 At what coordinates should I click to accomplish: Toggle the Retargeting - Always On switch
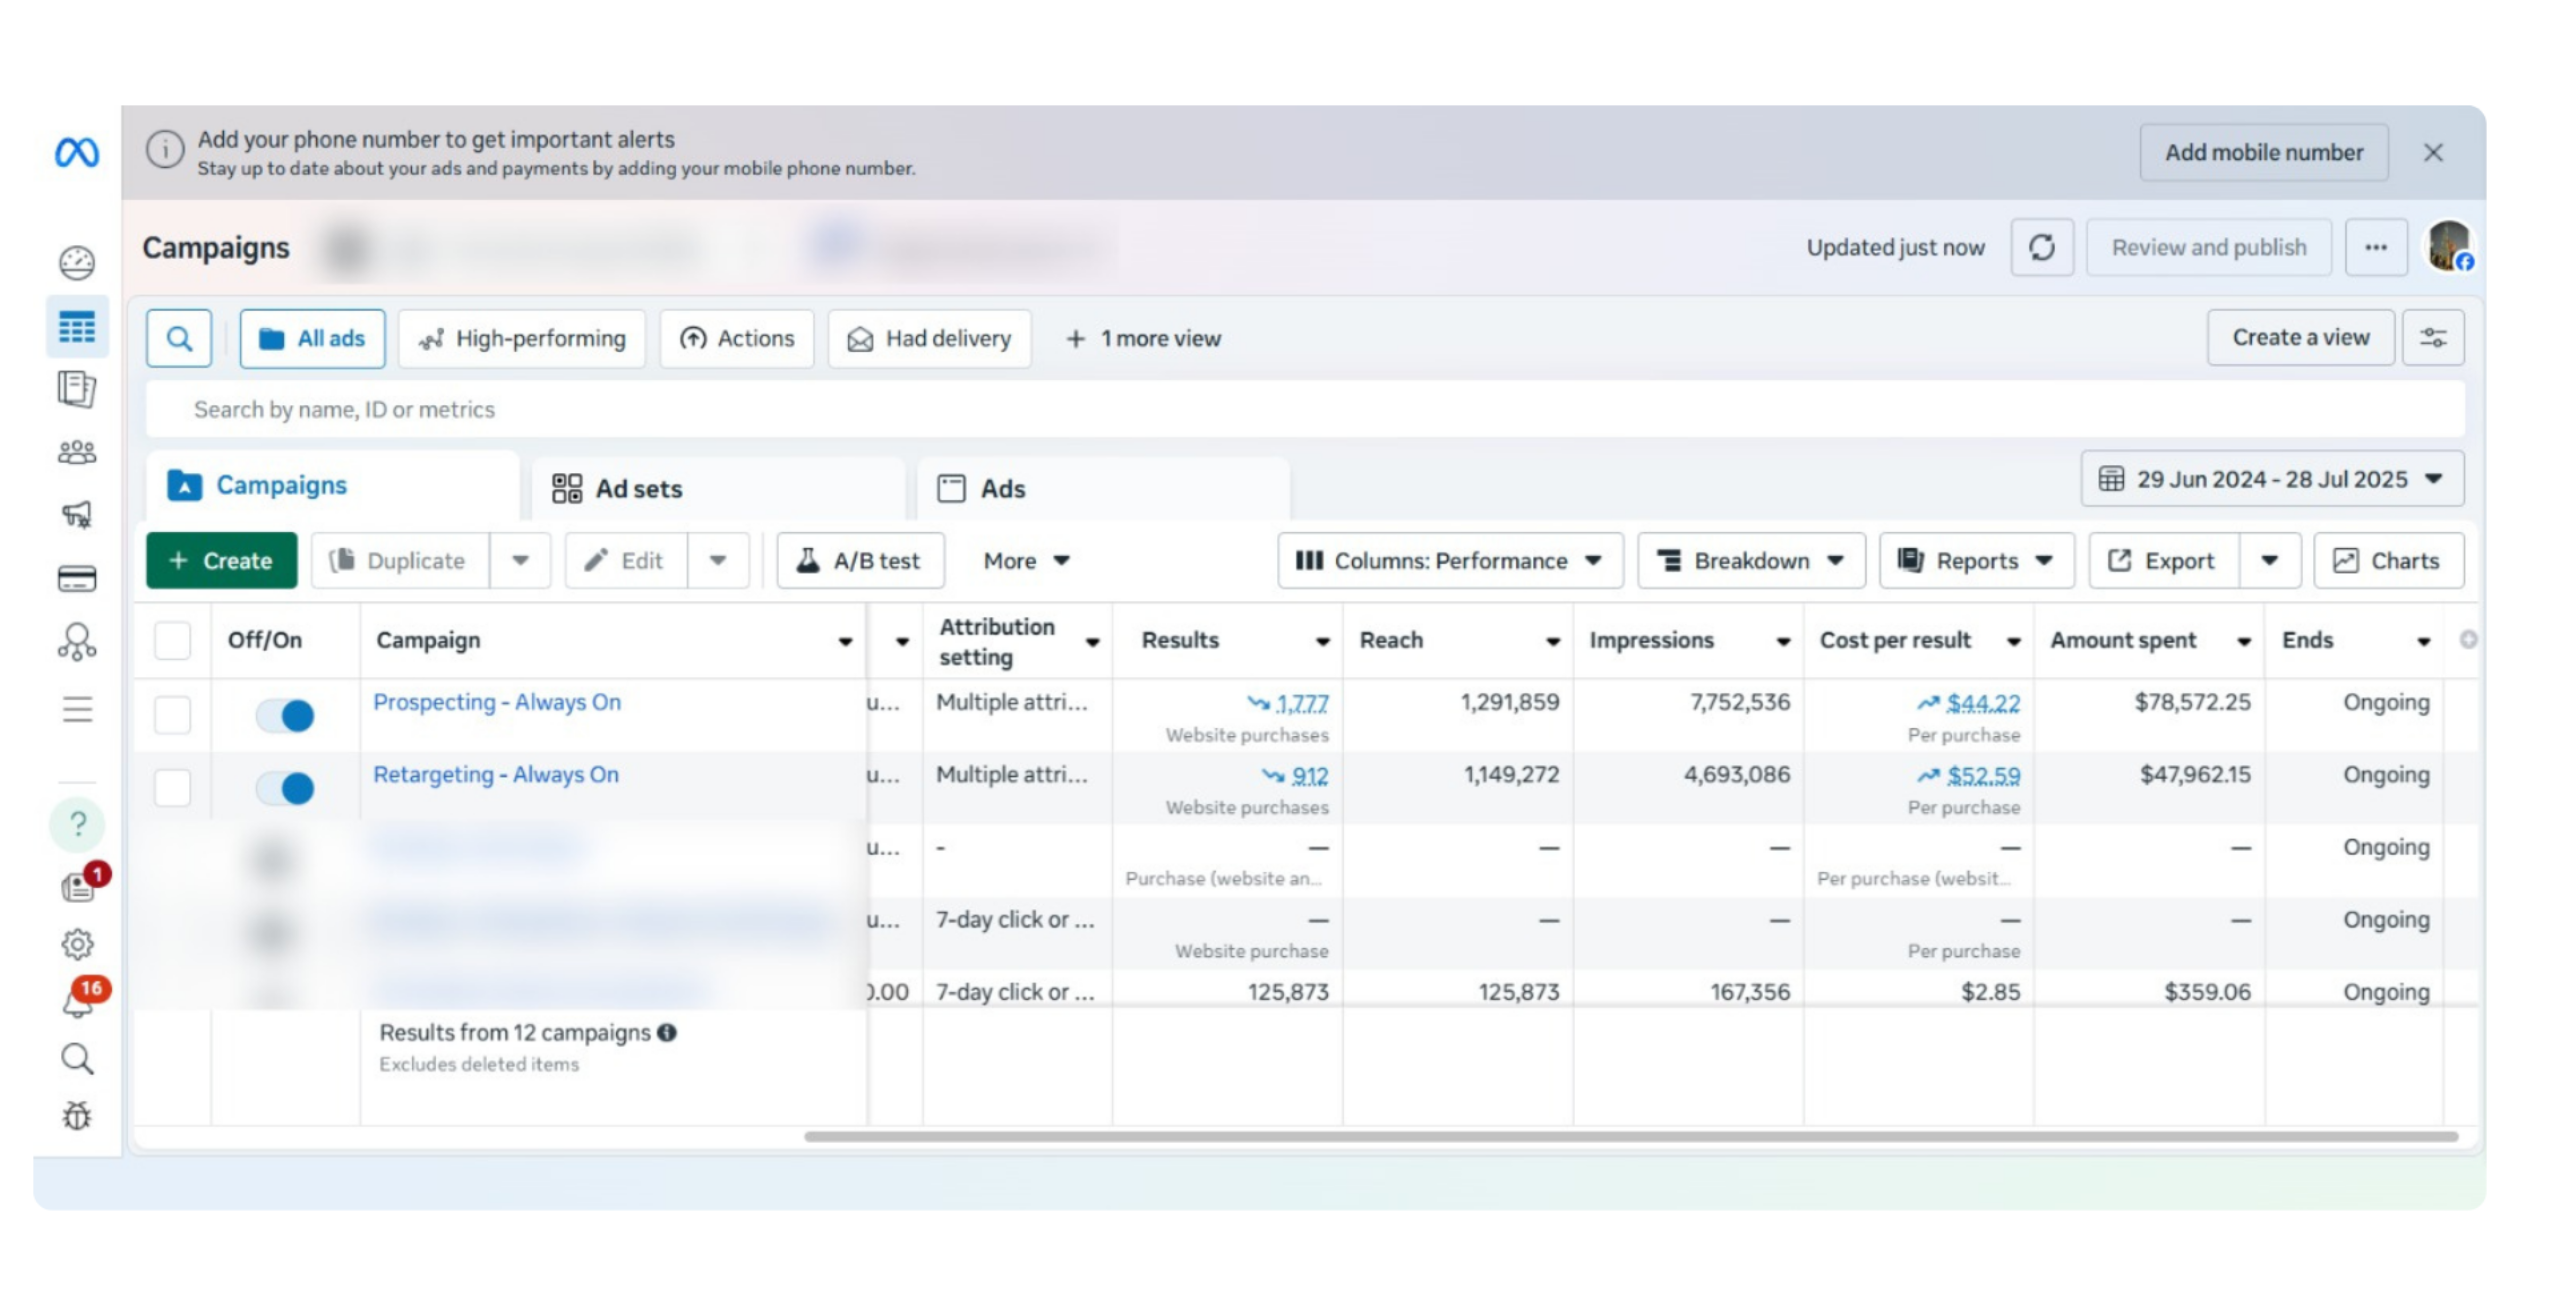tap(285, 788)
